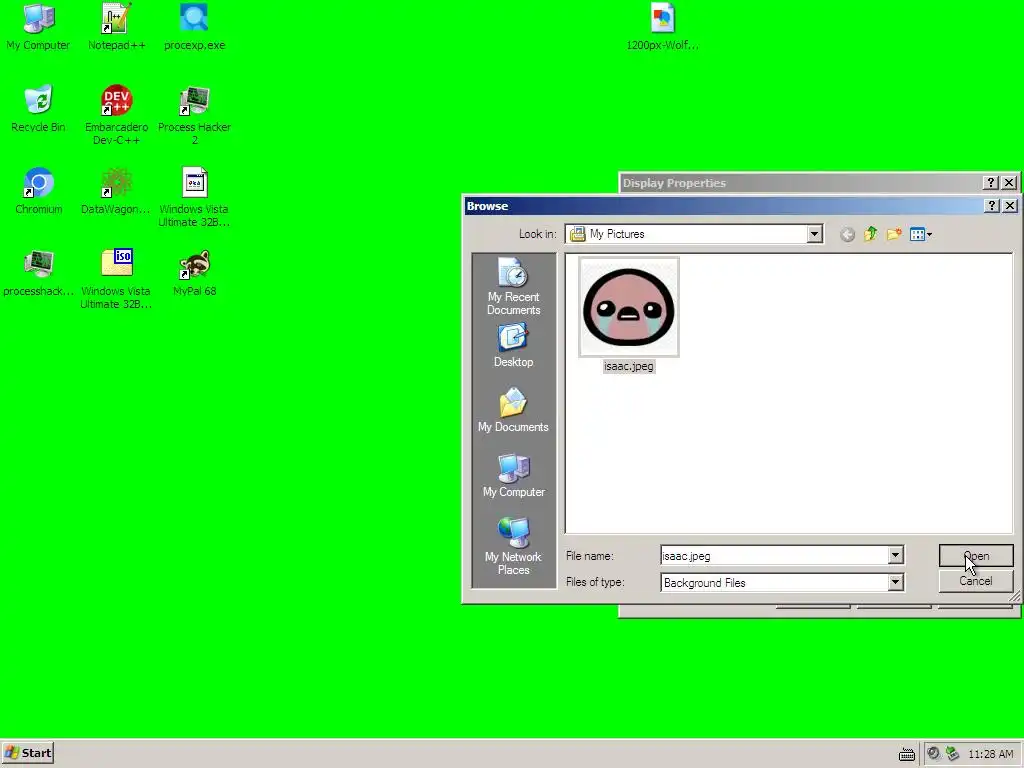Select Windows Vista Ultimate ISO folder icon
1024x768 pixels.
[116, 280]
